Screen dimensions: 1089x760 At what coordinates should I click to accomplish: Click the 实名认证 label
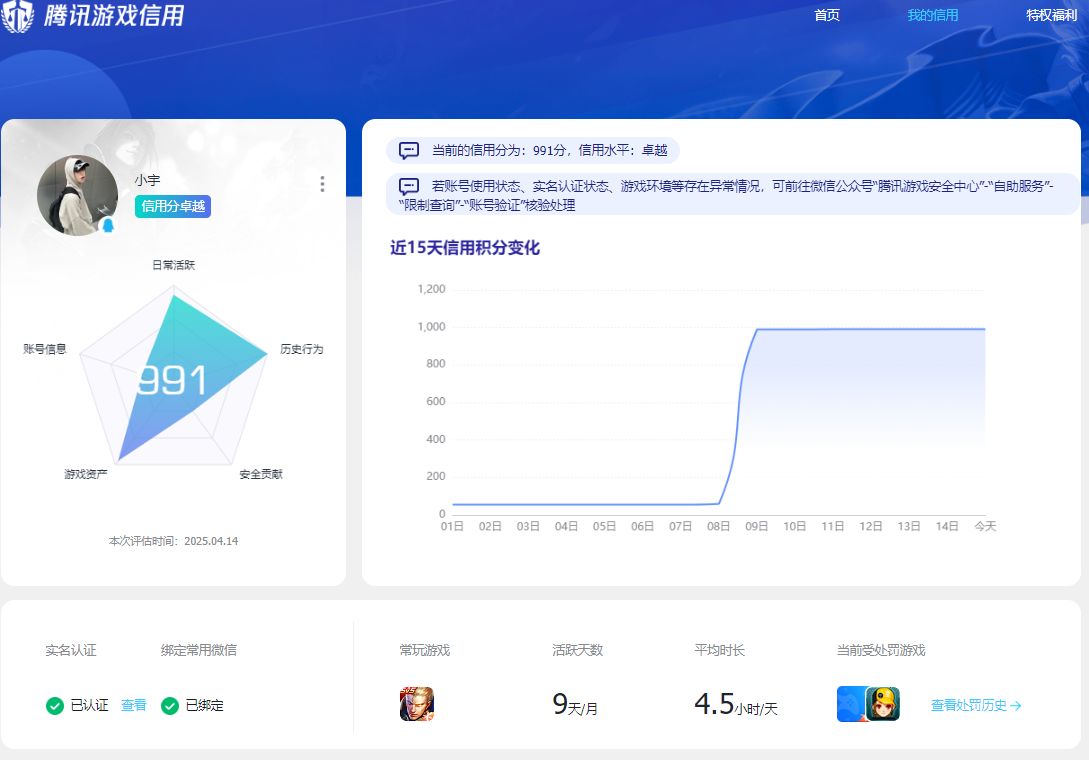(x=71, y=650)
